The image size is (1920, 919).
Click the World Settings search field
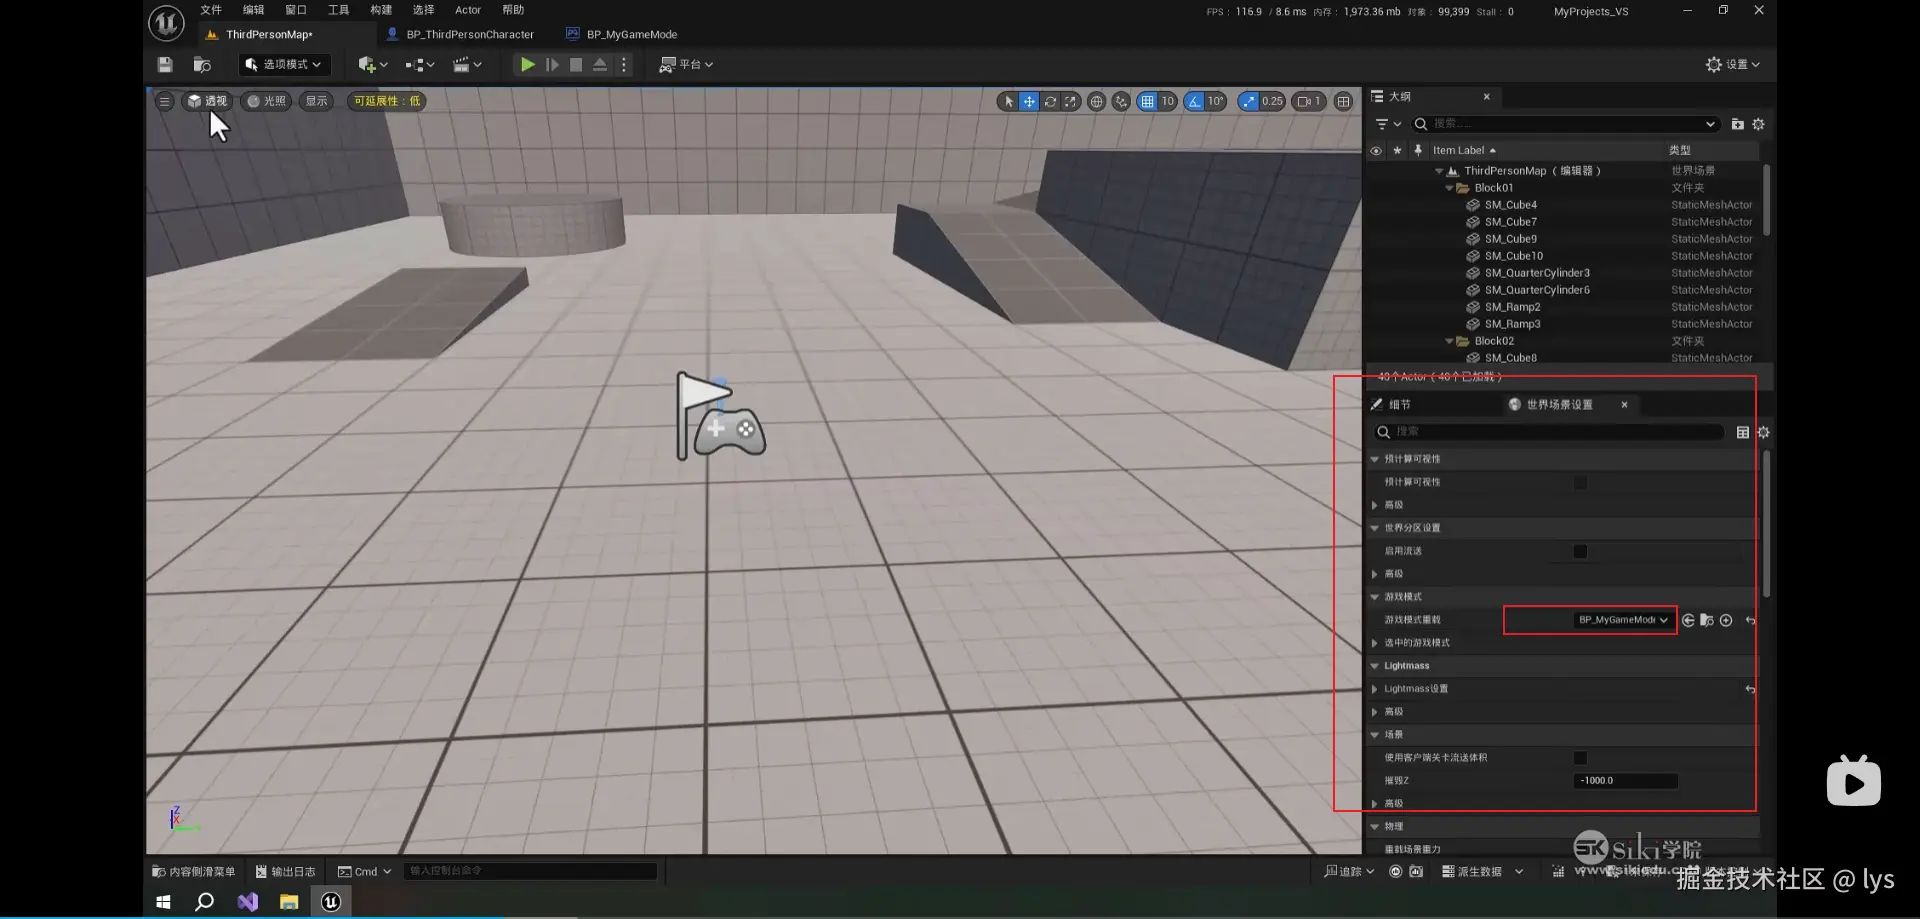tap(1549, 432)
